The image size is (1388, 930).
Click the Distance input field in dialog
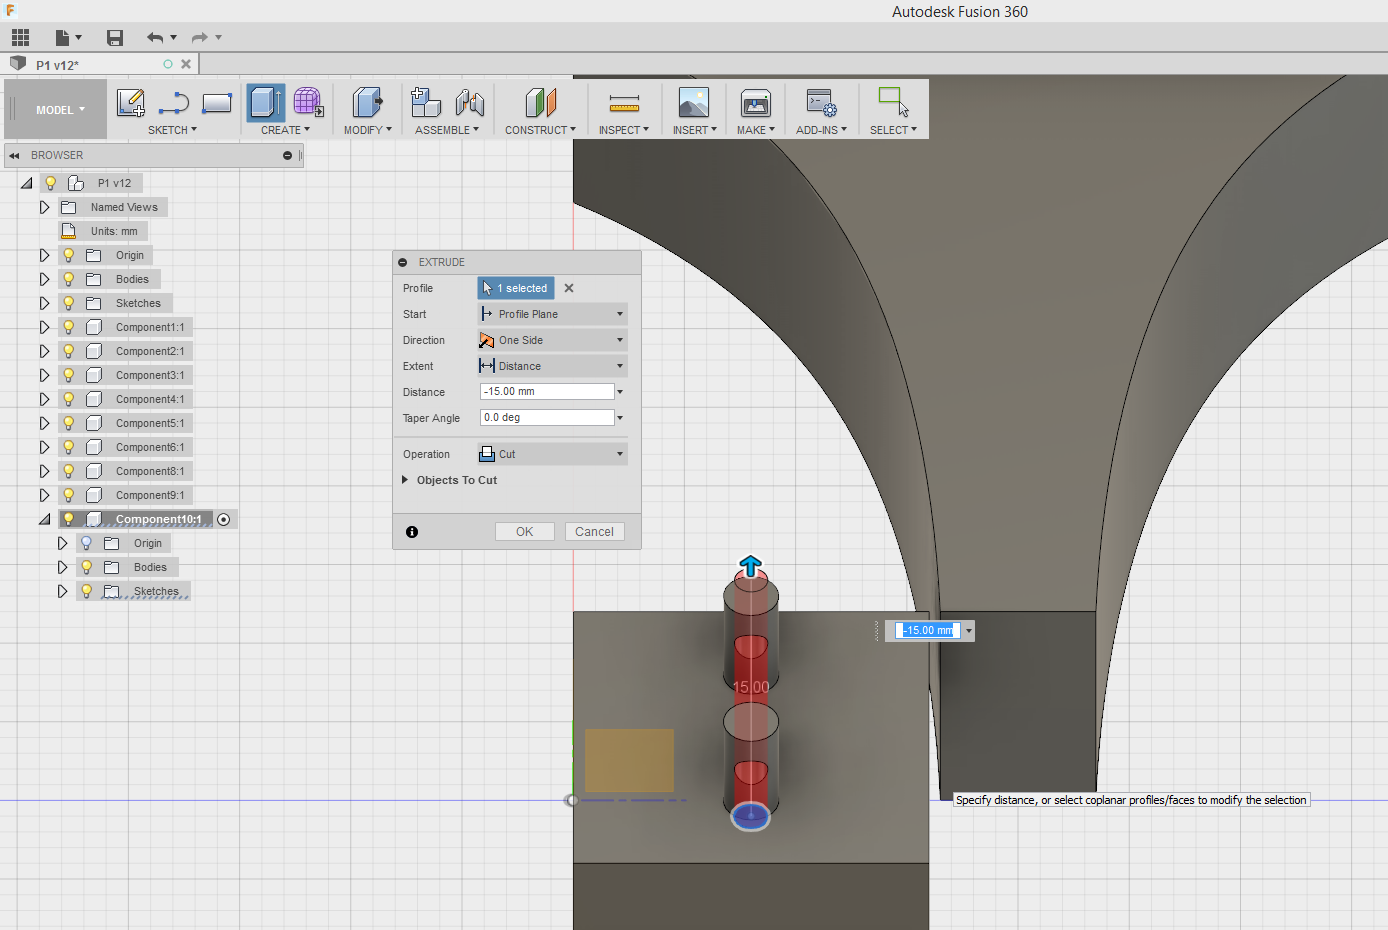[547, 392]
